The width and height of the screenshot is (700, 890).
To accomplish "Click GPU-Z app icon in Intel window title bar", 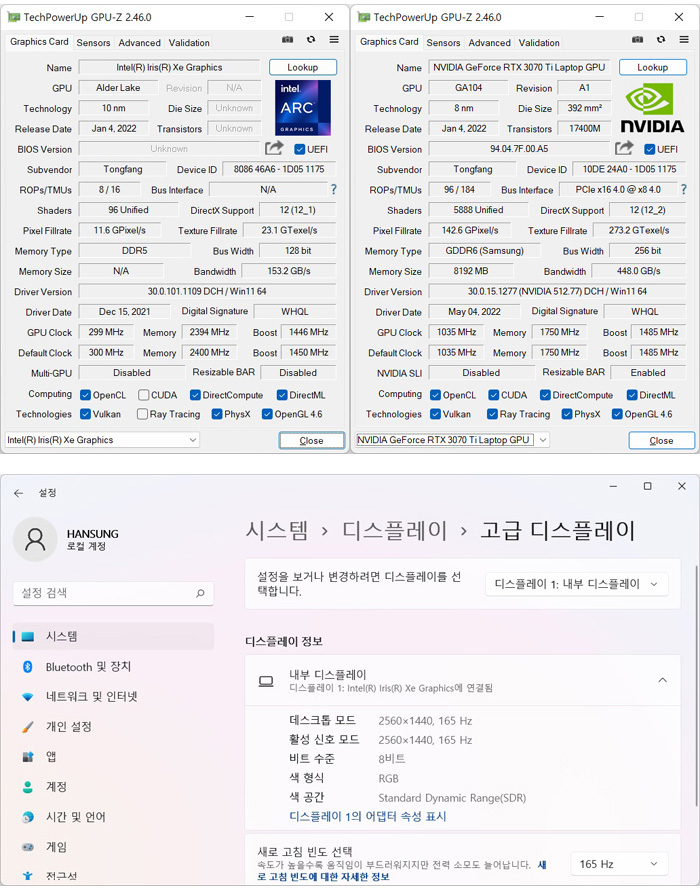I will tap(14, 17).
